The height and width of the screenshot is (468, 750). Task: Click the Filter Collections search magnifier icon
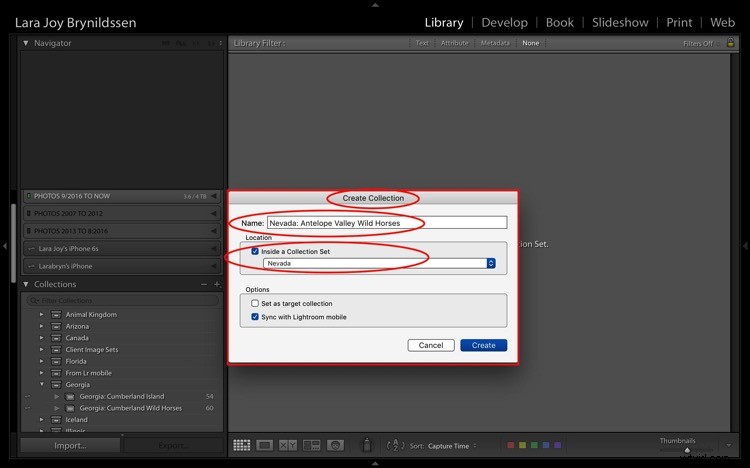(34, 301)
